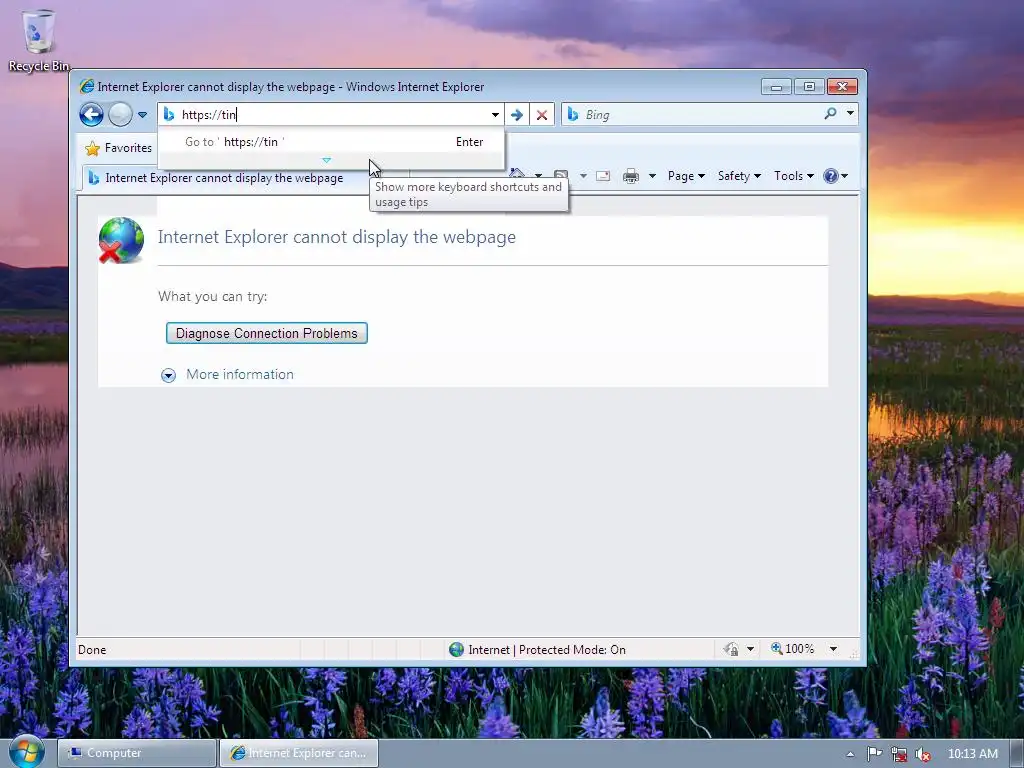Click the Internet Explorer title bar icon
The width and height of the screenshot is (1024, 768).
pyautogui.click(x=86, y=86)
